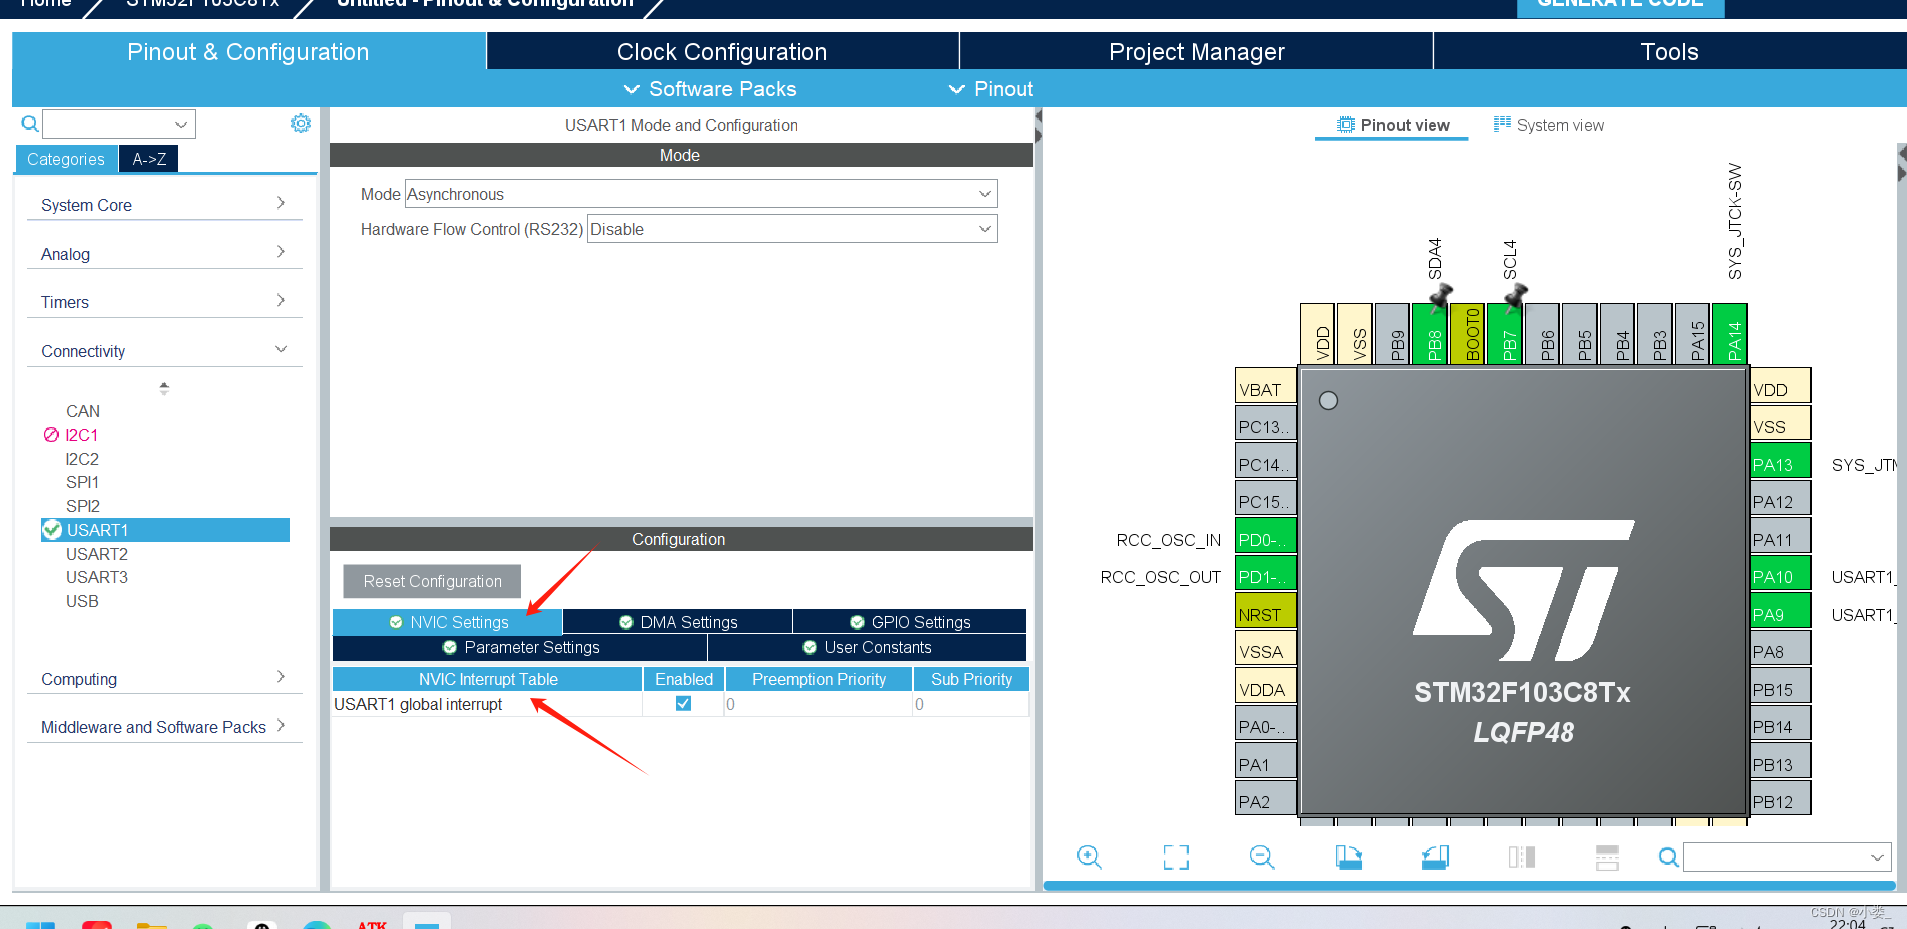Screen dimensions: 1907x929
Task: Fit the chip to the screen
Action: tap(1176, 857)
